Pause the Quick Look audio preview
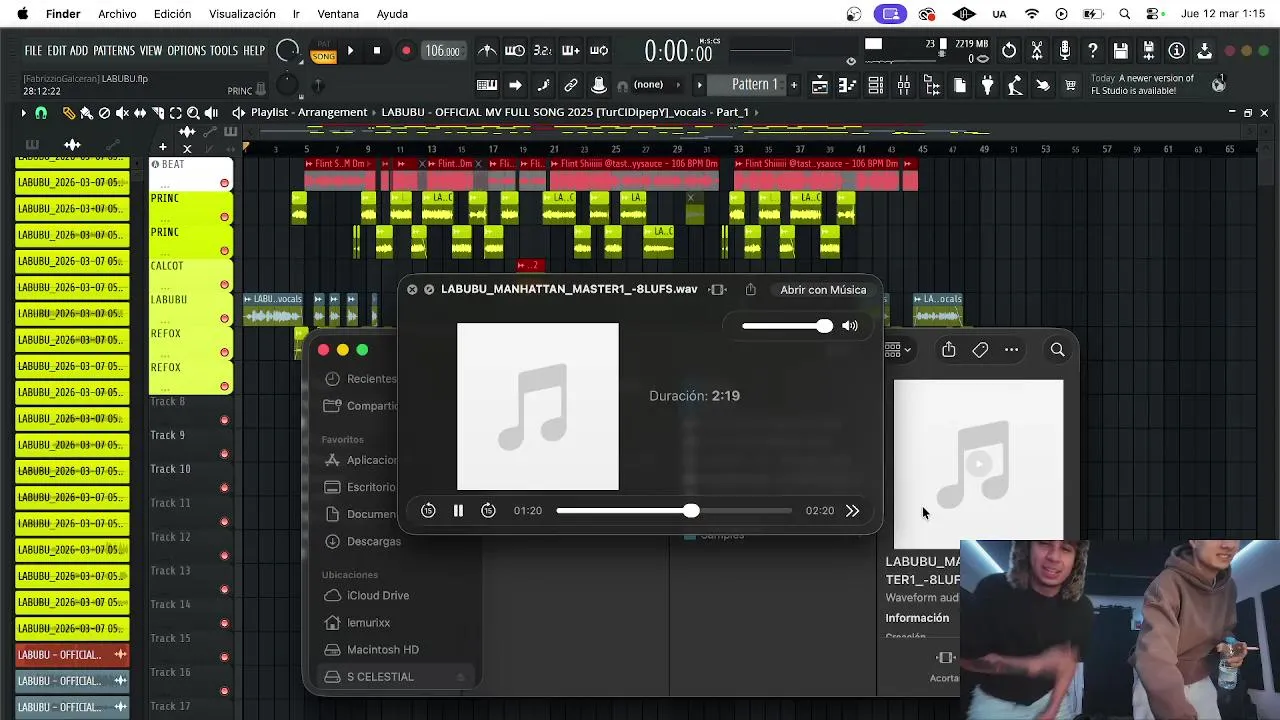The height and width of the screenshot is (720, 1280). (x=458, y=511)
